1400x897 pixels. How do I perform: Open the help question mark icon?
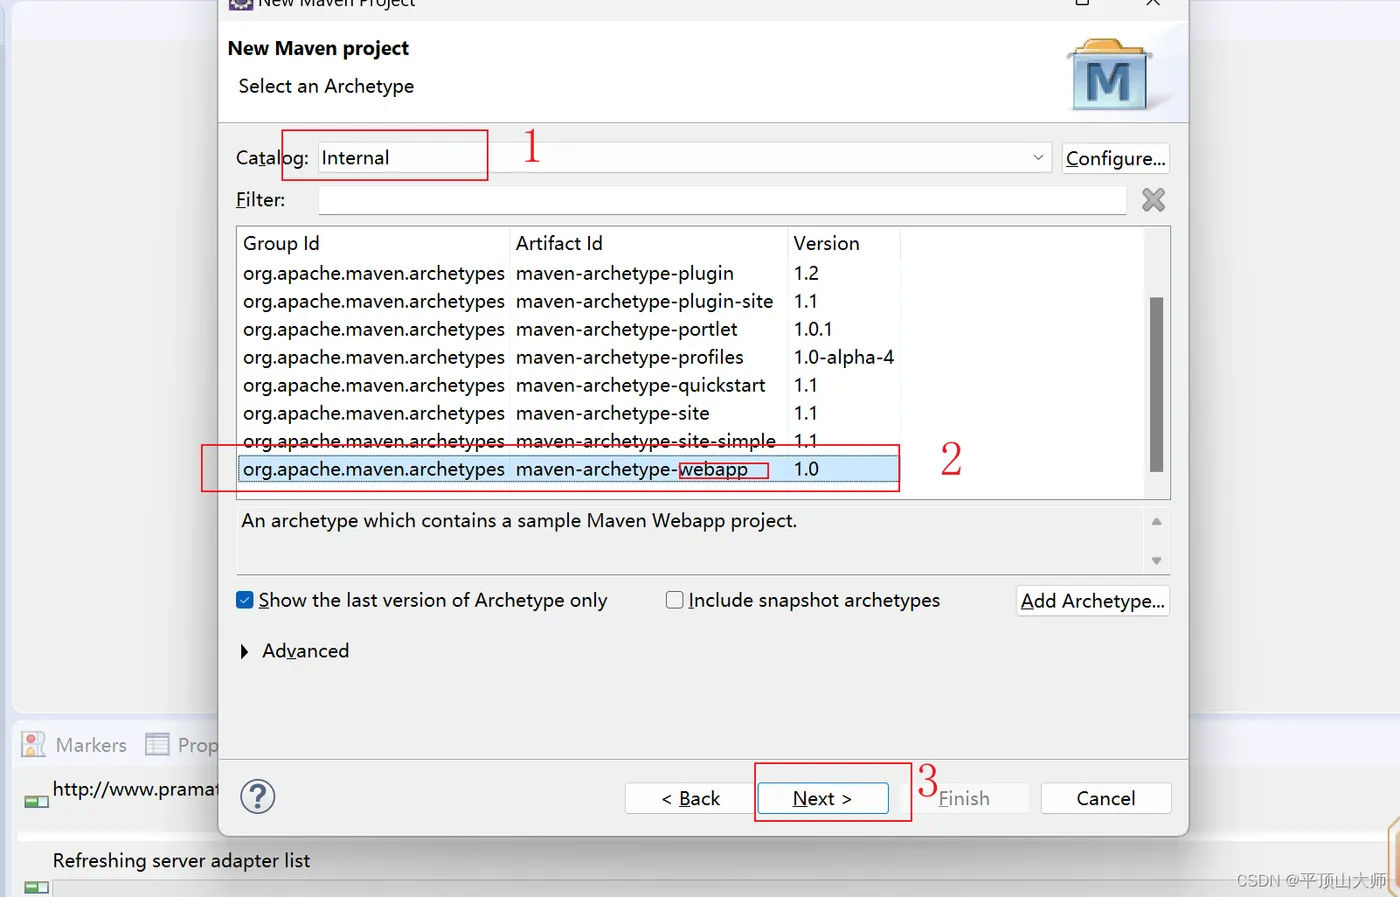(x=258, y=797)
